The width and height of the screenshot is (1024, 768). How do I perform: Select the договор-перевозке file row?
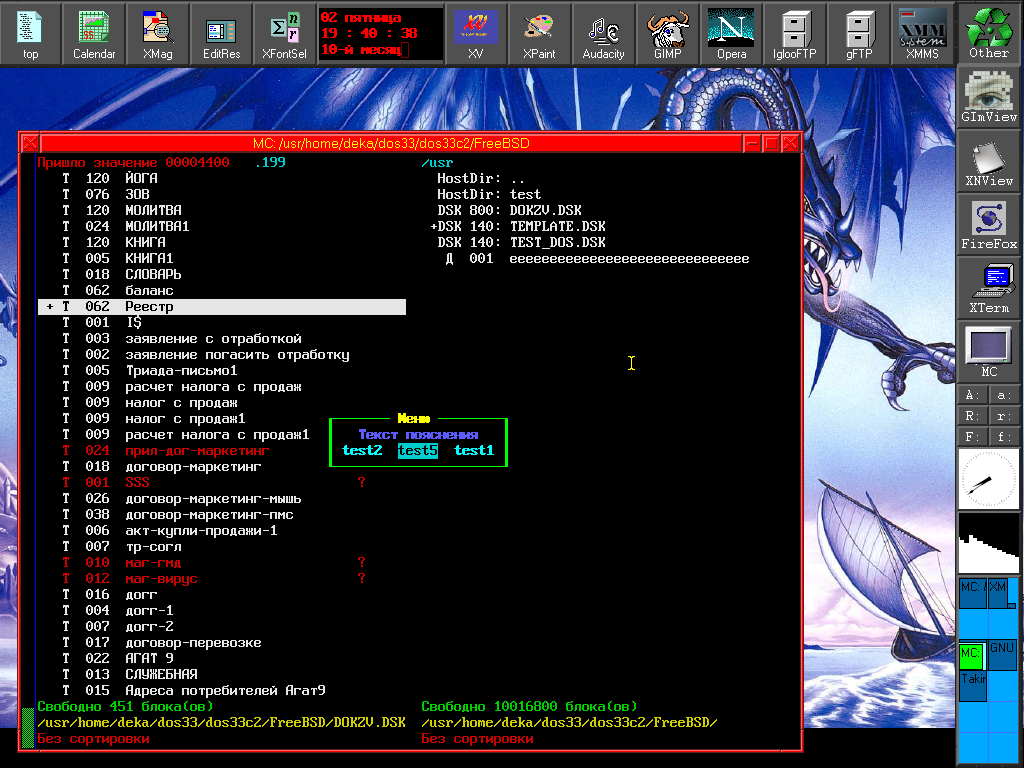coord(221,643)
